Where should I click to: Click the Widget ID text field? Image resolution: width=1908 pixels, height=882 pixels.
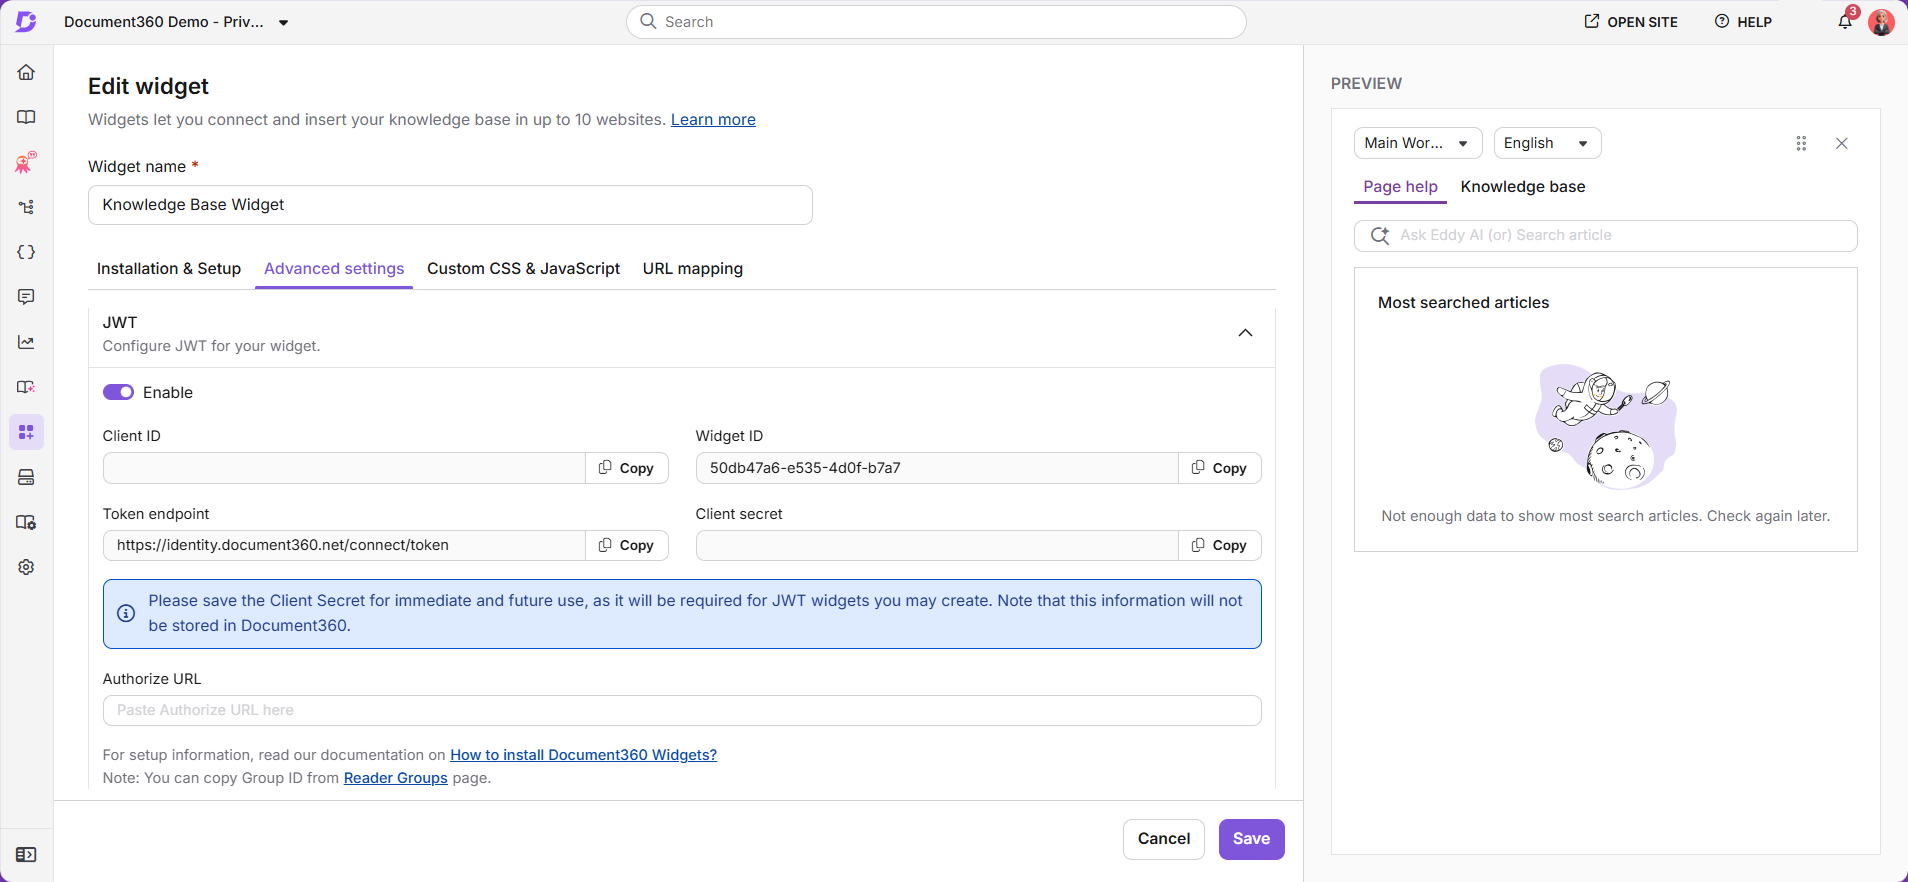point(937,468)
